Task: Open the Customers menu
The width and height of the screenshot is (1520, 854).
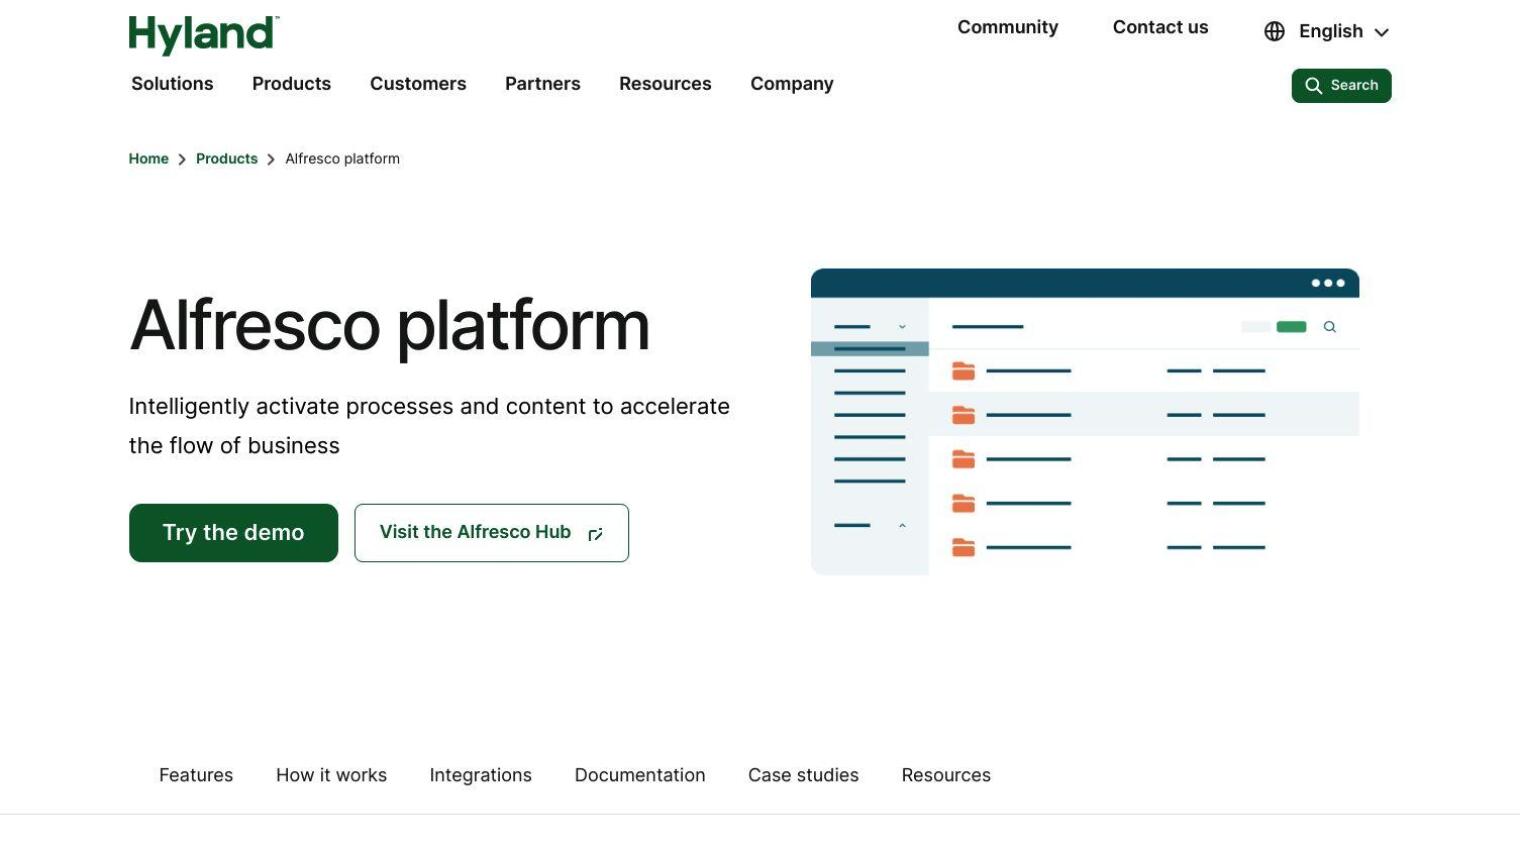Action: pos(418,84)
